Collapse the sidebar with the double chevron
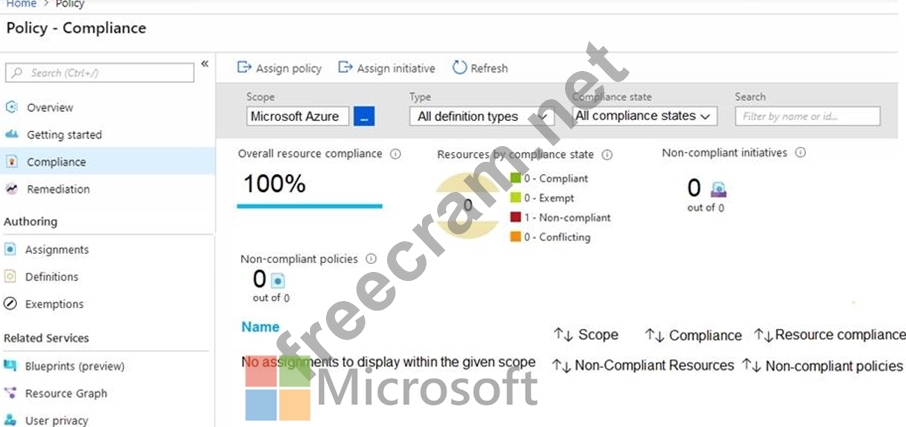This screenshot has height=427, width=906. (205, 64)
